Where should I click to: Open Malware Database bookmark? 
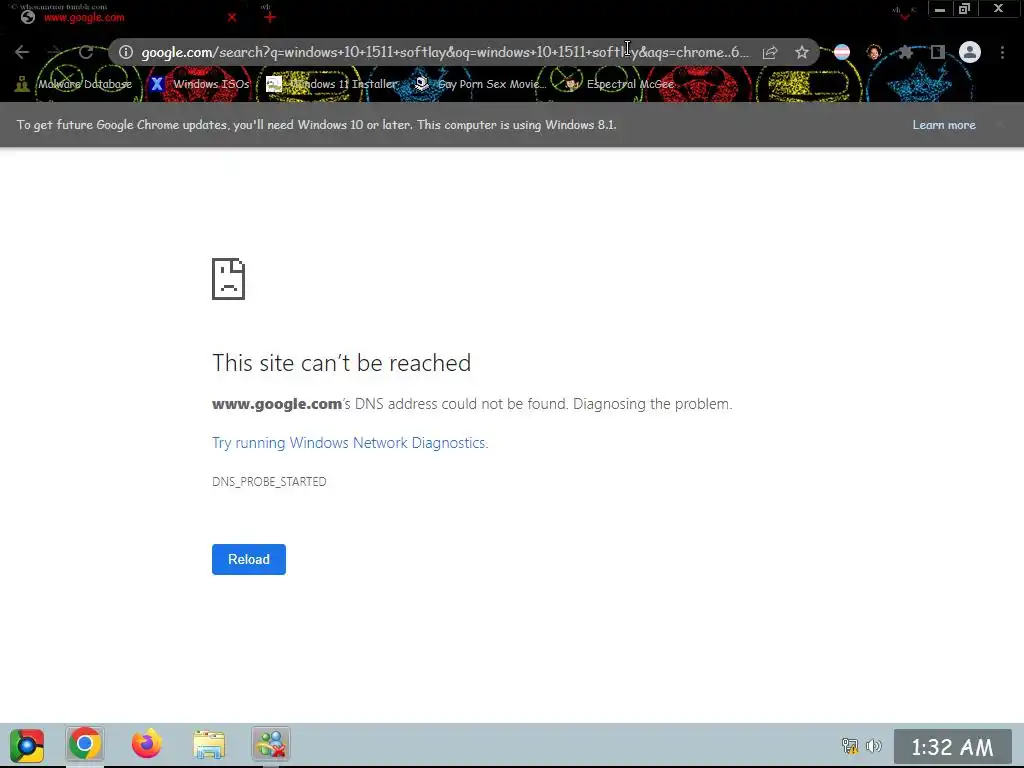[73, 84]
